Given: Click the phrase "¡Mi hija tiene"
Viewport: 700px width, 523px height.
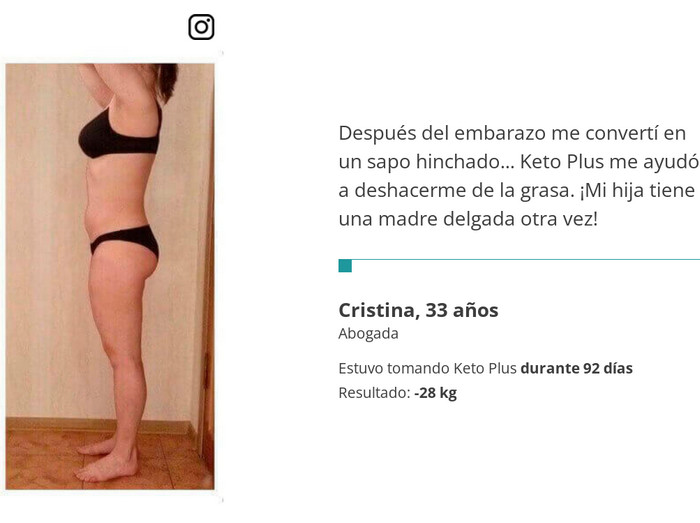Looking at the screenshot, I should coord(638,191).
